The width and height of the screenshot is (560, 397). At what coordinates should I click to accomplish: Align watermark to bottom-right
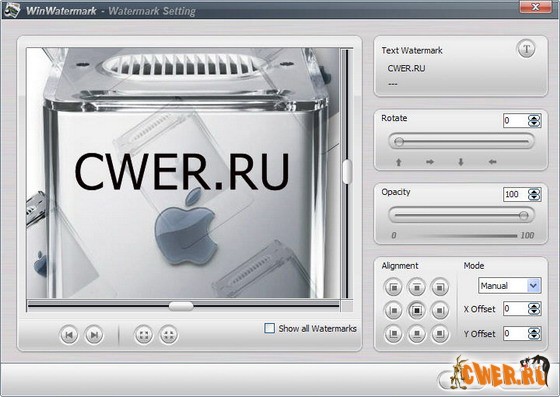point(440,333)
